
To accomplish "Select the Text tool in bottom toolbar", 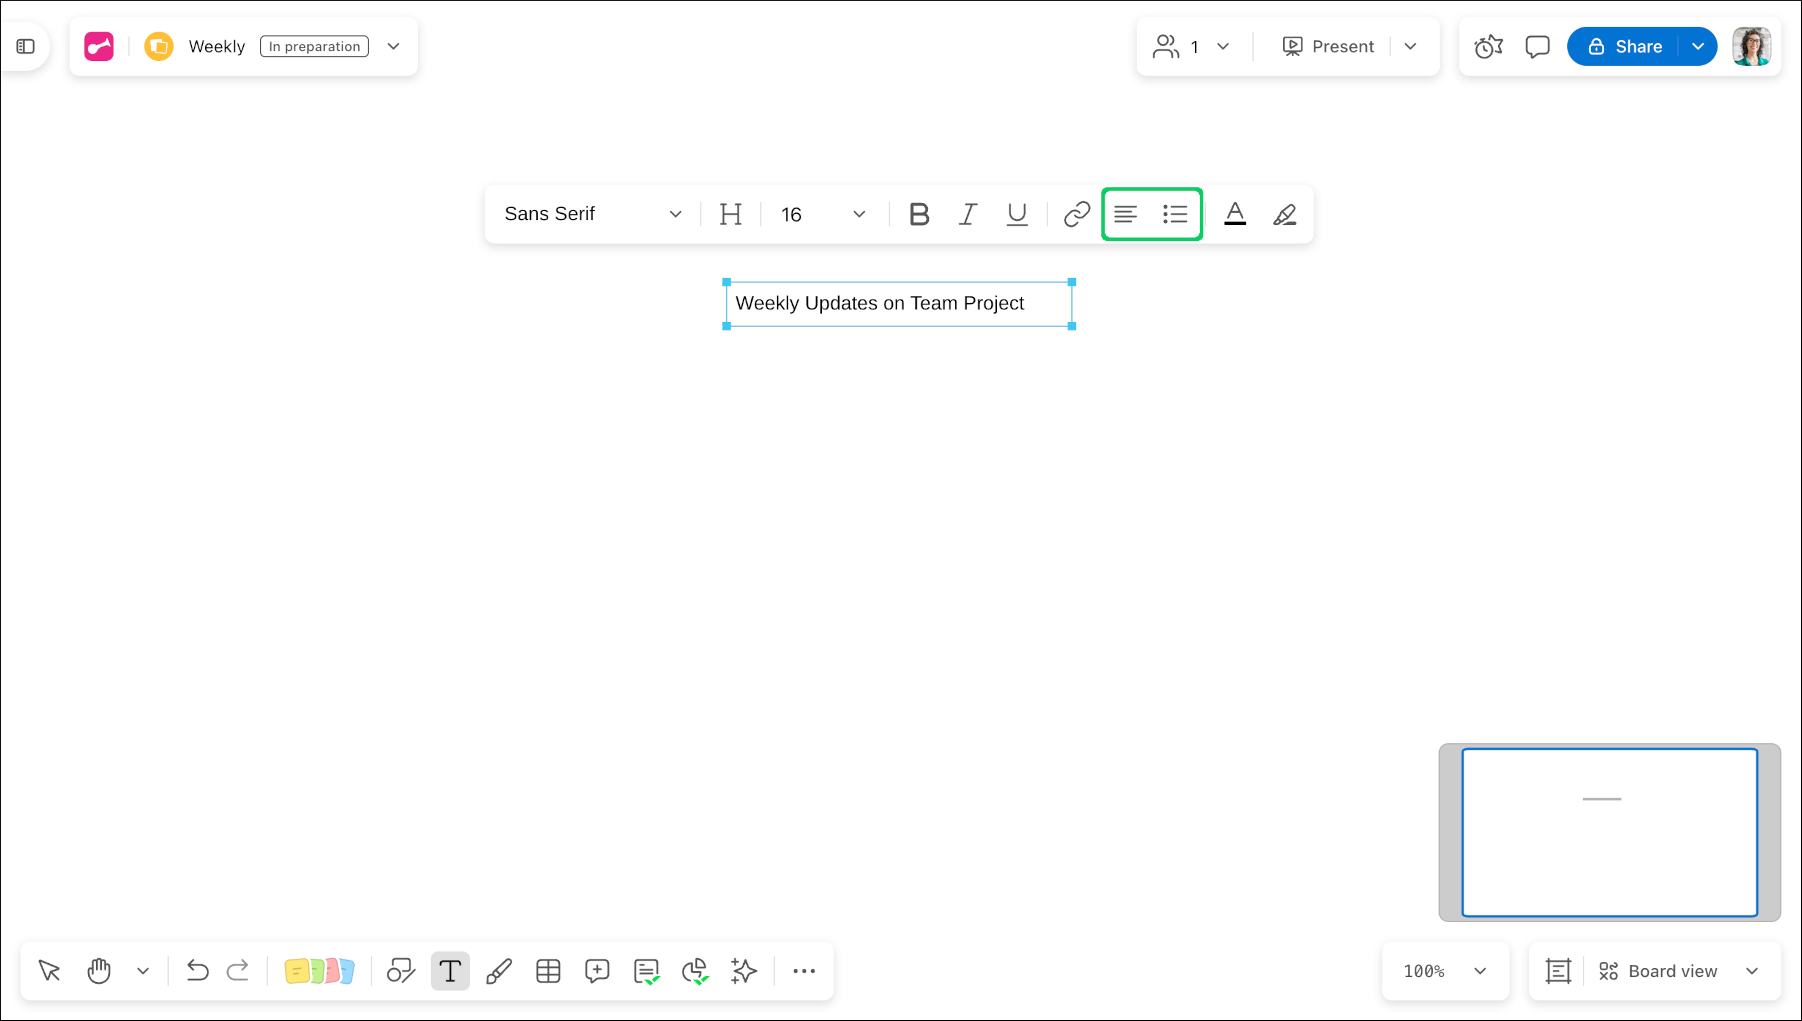I will tap(450, 971).
